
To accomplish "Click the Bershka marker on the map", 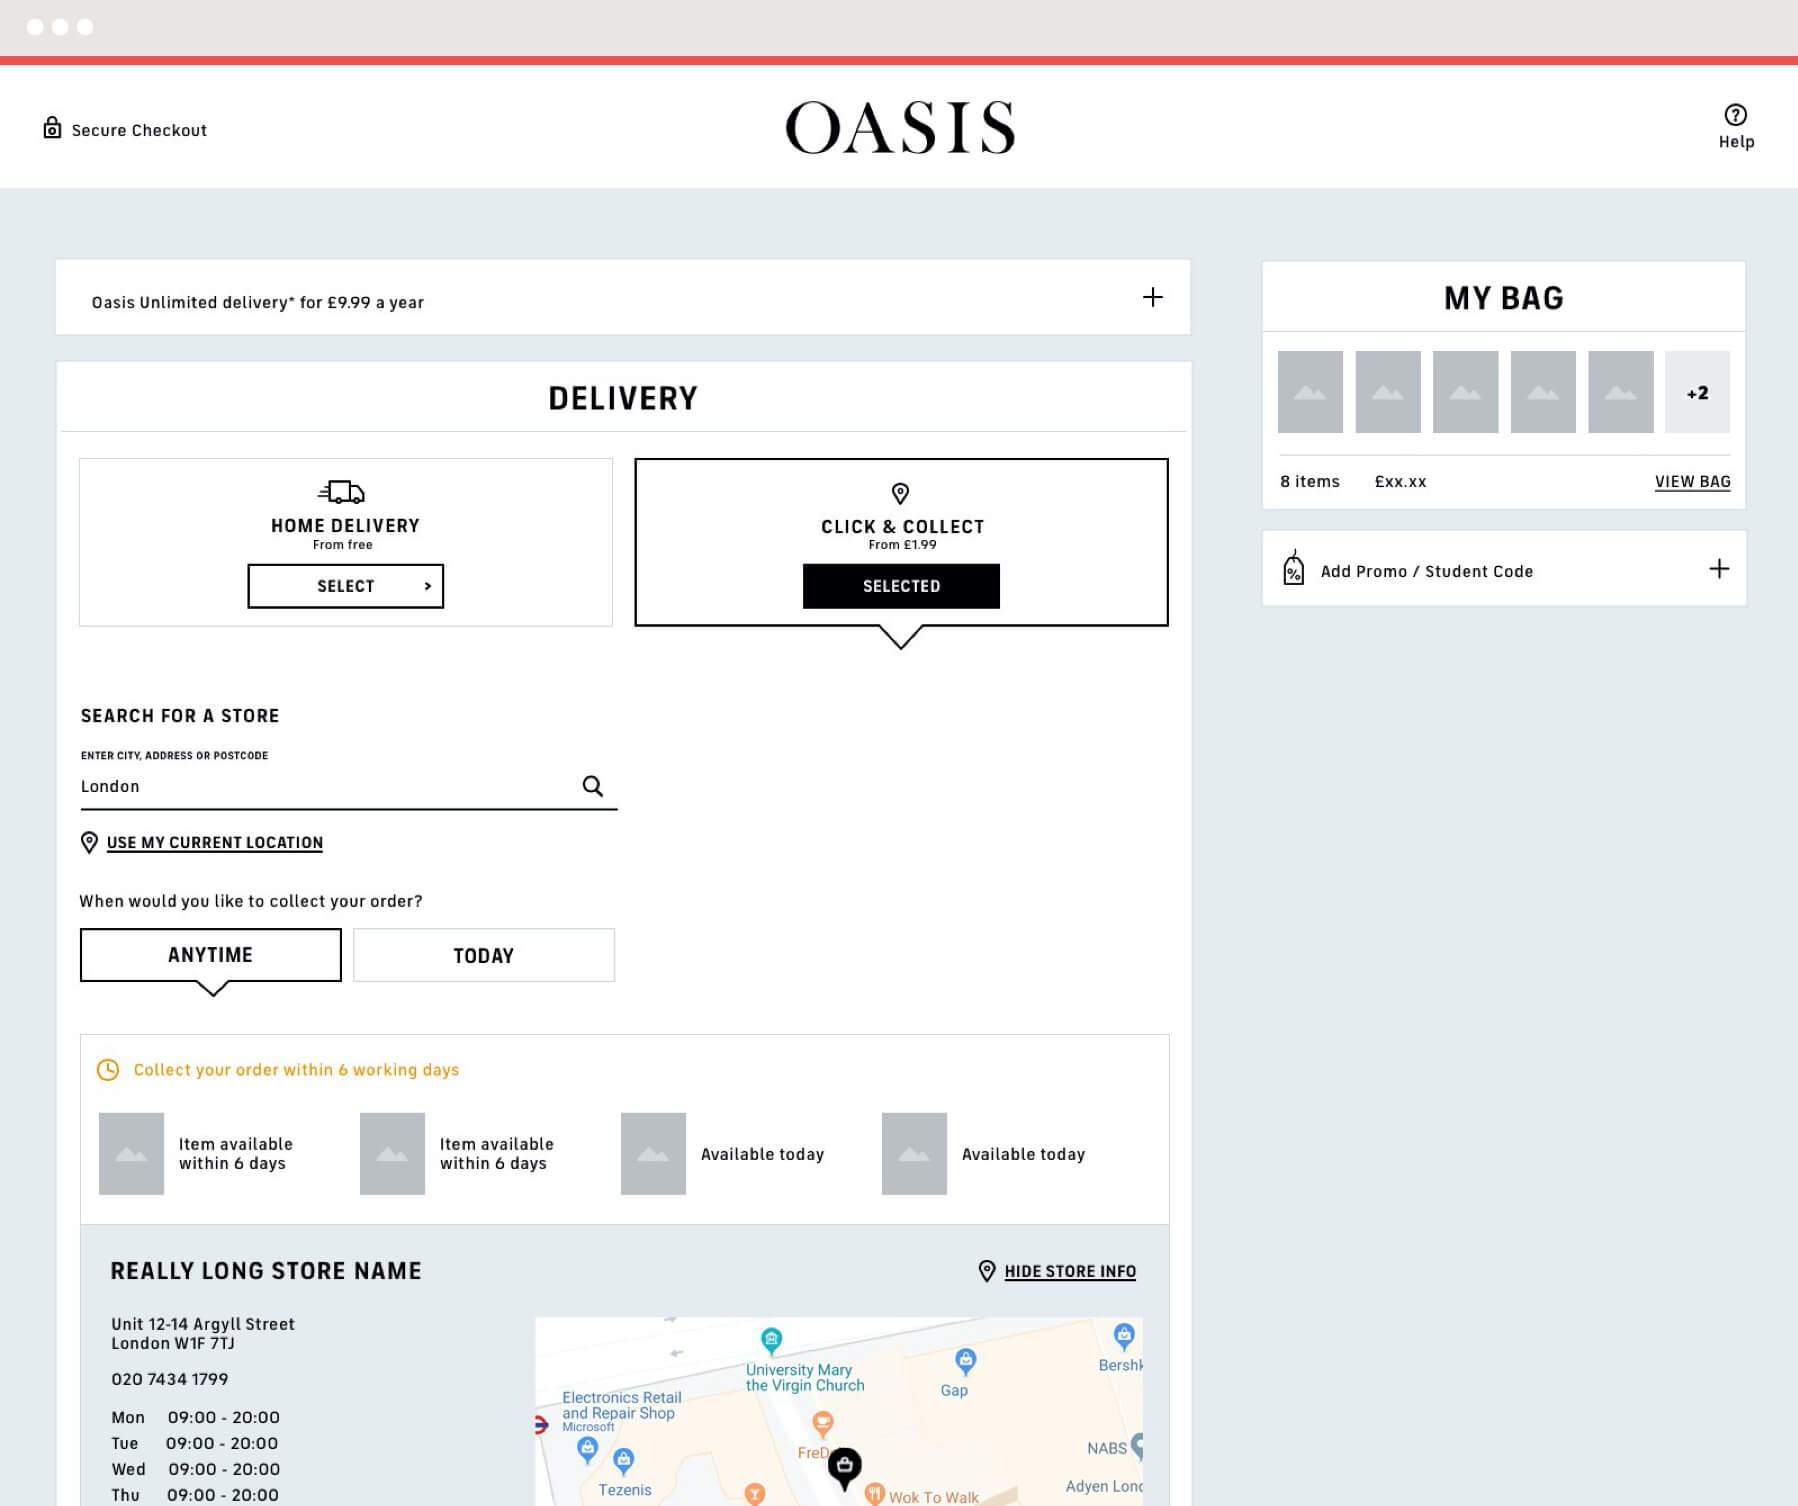I will click(1124, 1335).
